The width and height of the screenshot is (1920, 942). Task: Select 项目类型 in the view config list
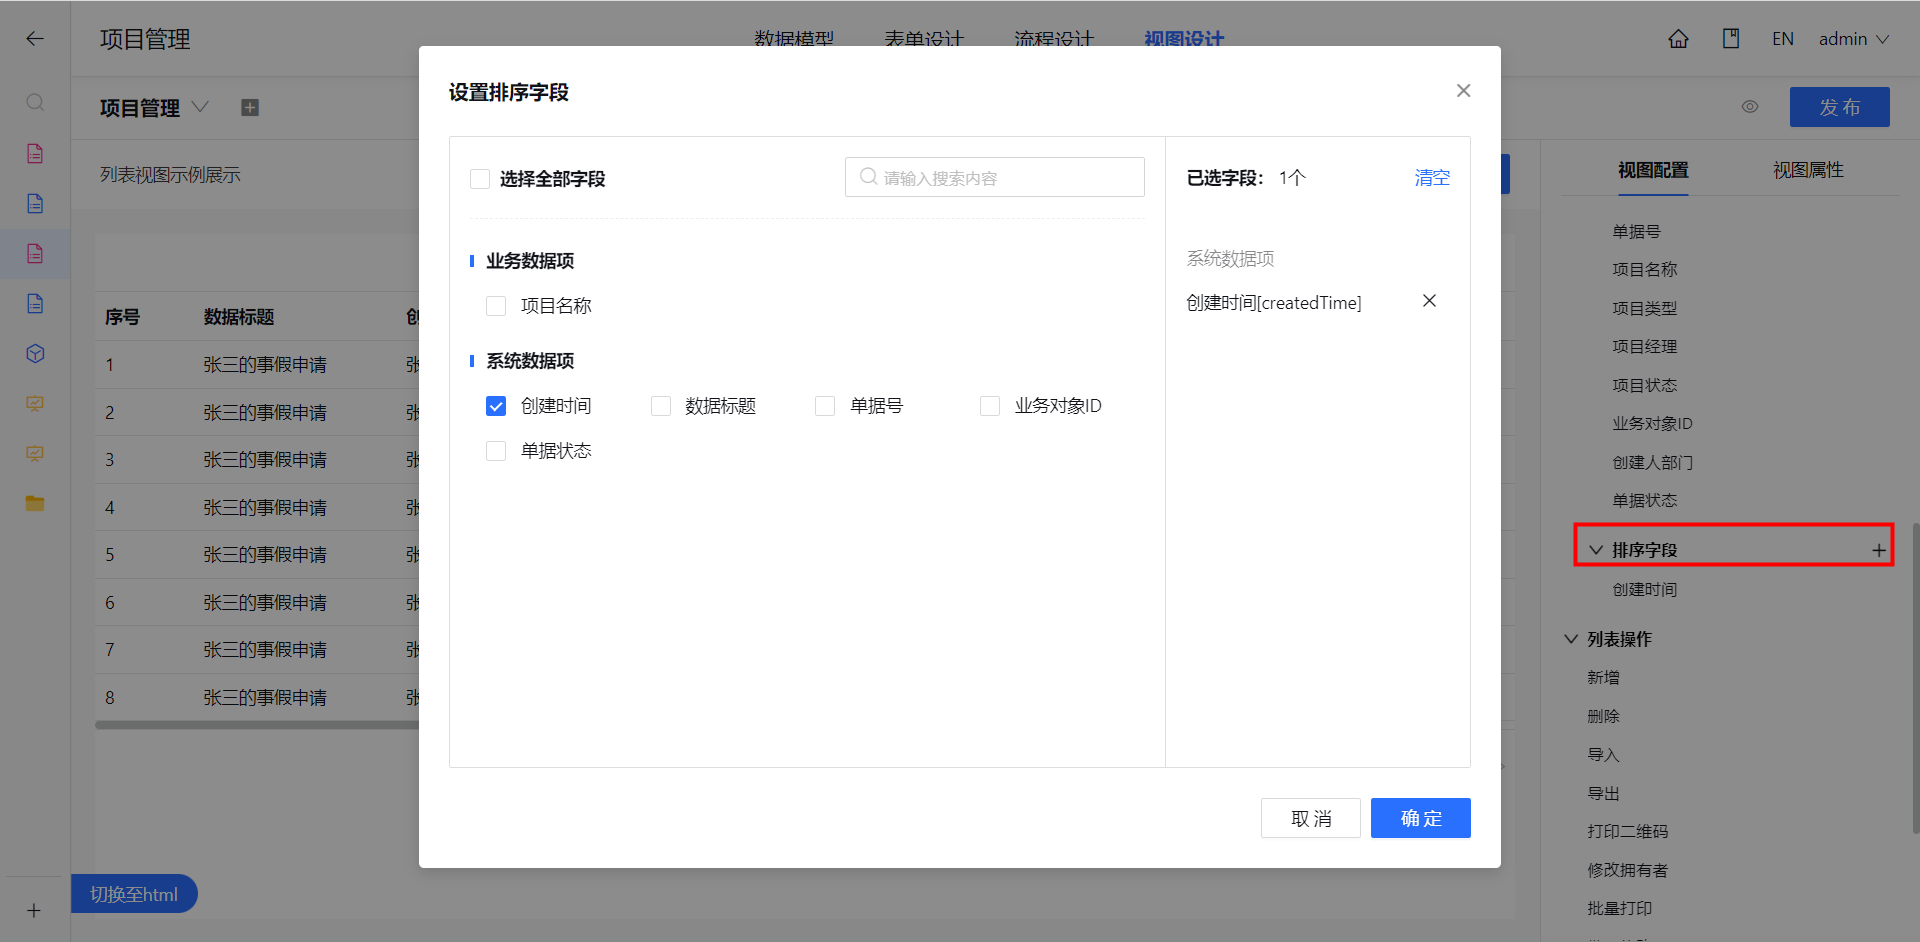[1644, 308]
